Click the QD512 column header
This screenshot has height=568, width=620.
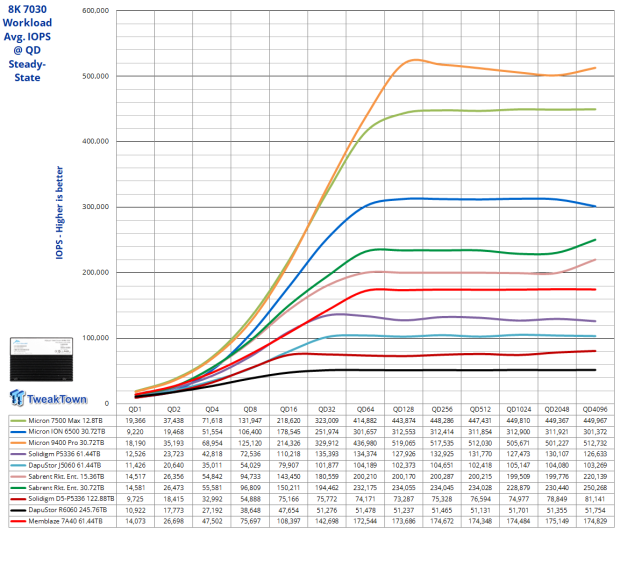[480, 409]
